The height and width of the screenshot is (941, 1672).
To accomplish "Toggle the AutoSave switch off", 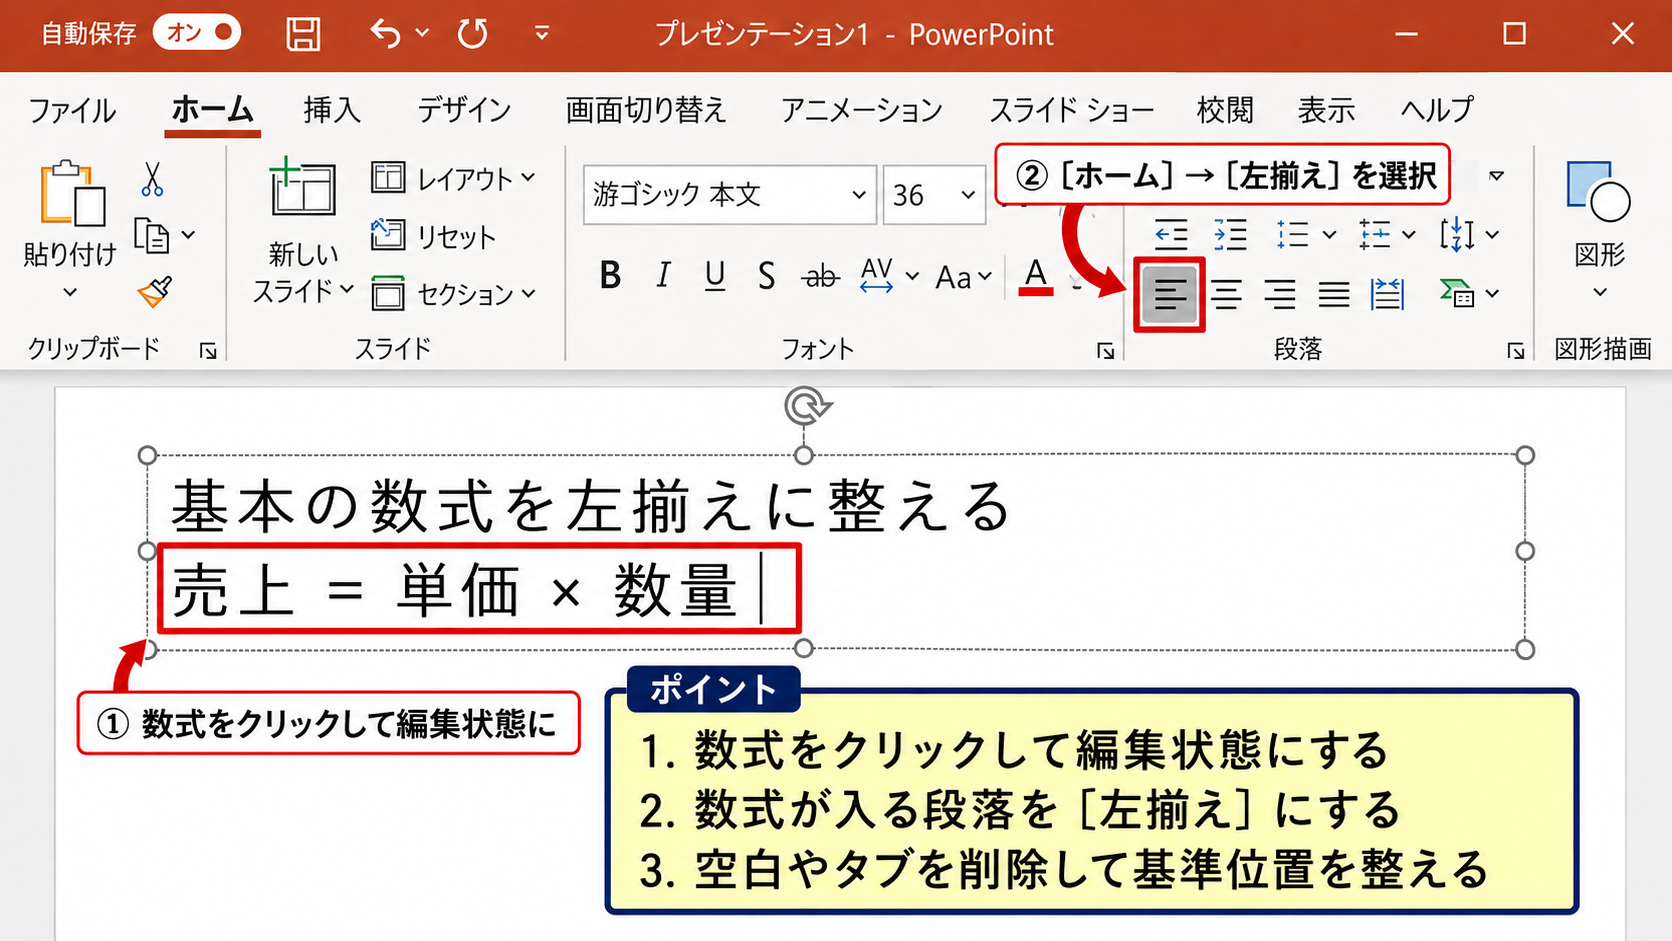I will coord(197,33).
